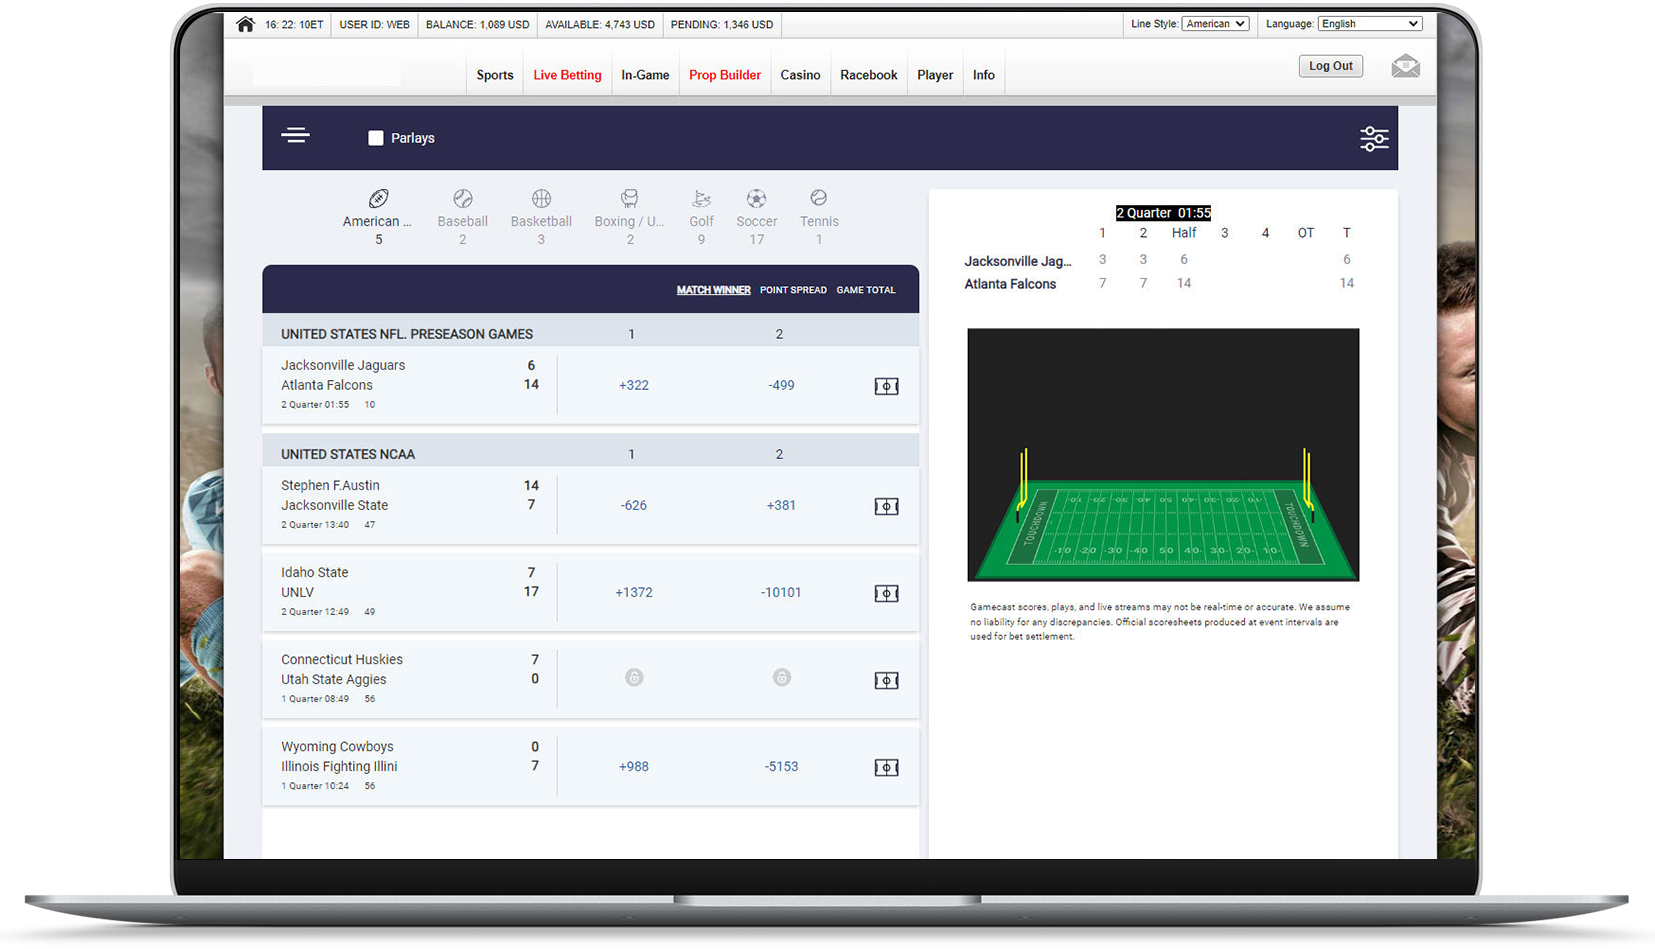
Task: Bet Illinois Fighting Illini at -5153
Action: point(781,766)
